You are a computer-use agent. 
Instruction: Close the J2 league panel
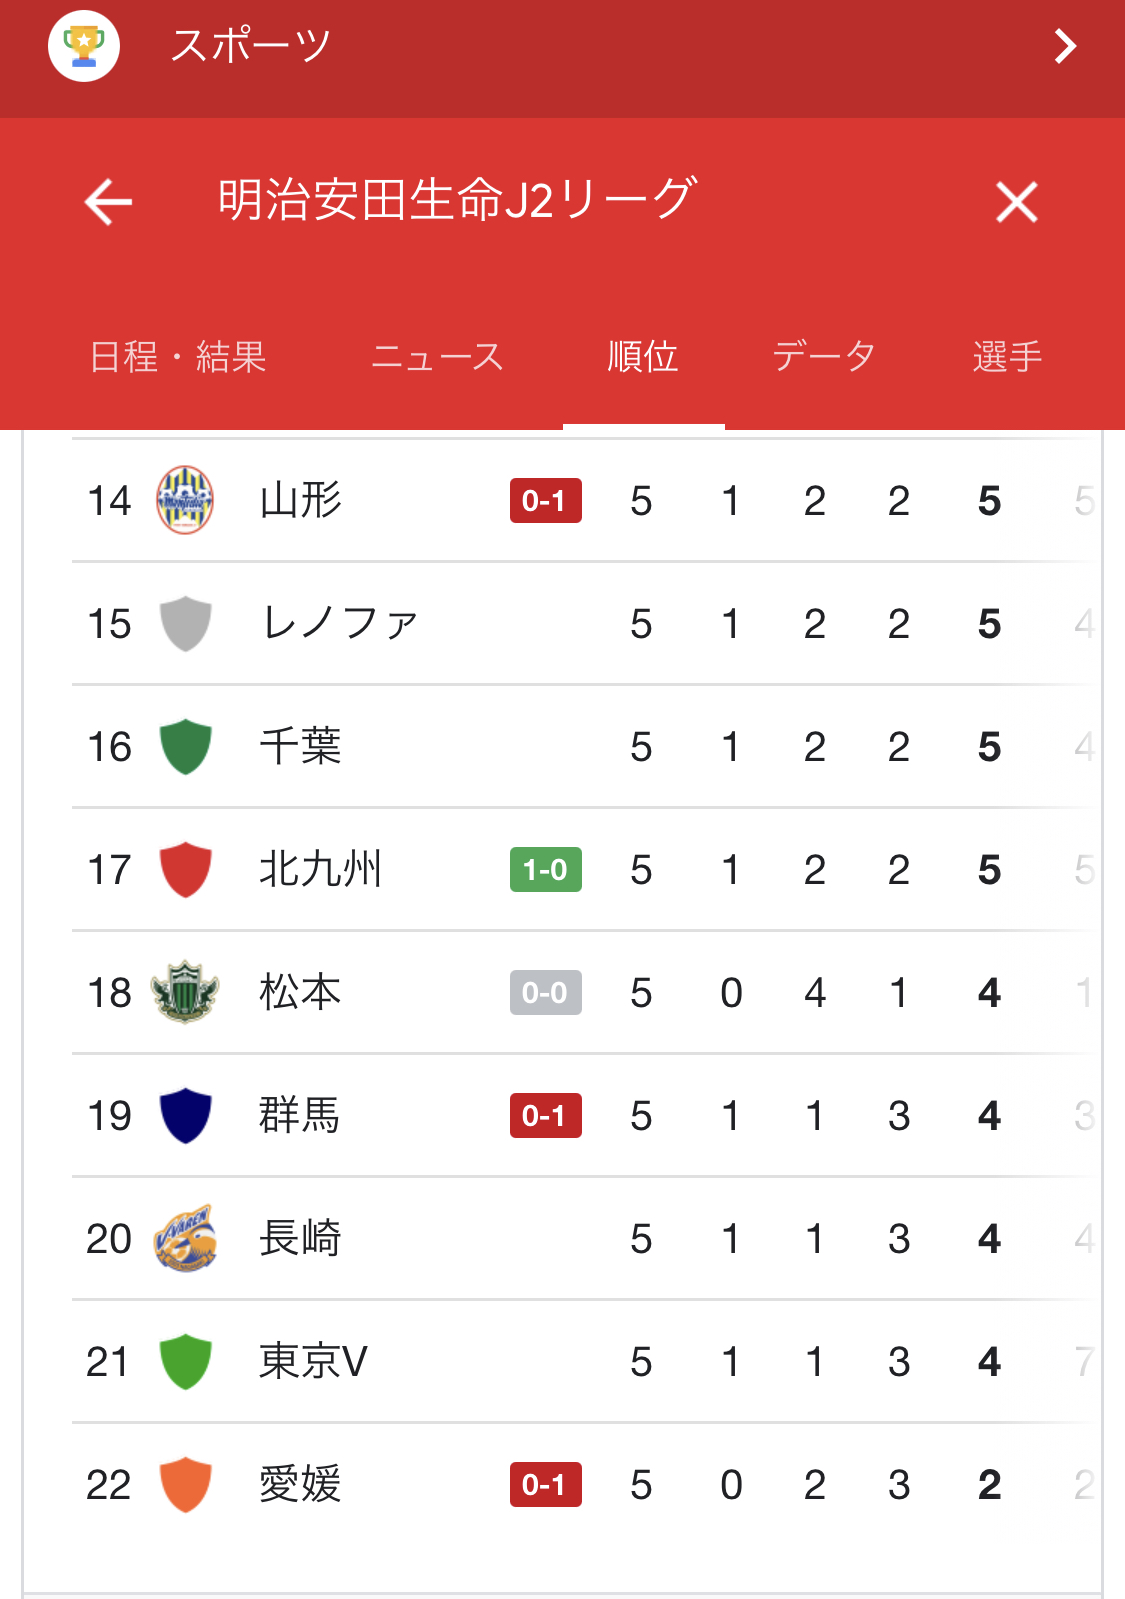1016,202
